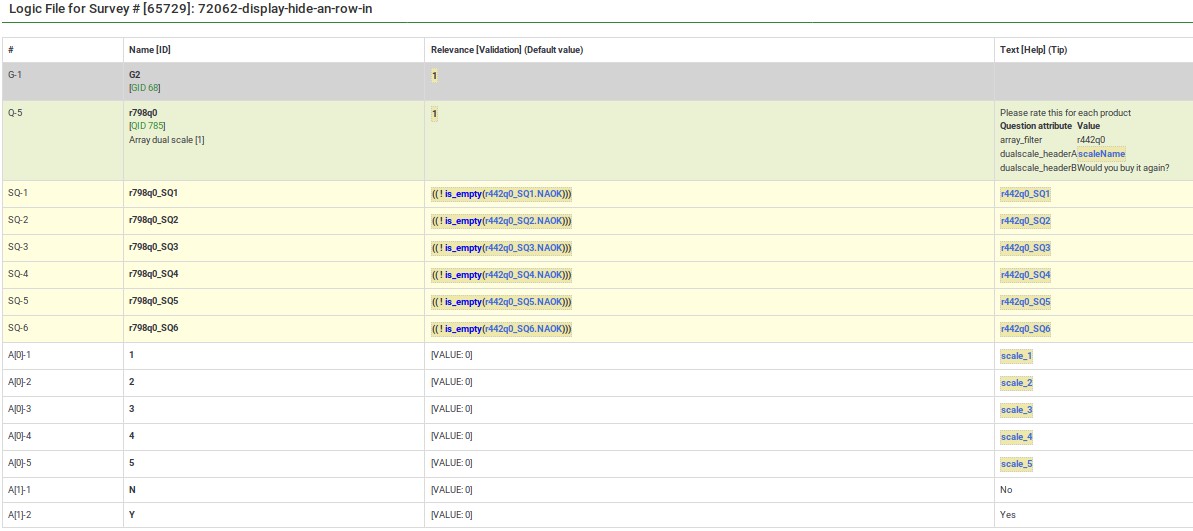Click the scaleName header attribute value
The width and height of the screenshot is (1193, 531).
1101,154
